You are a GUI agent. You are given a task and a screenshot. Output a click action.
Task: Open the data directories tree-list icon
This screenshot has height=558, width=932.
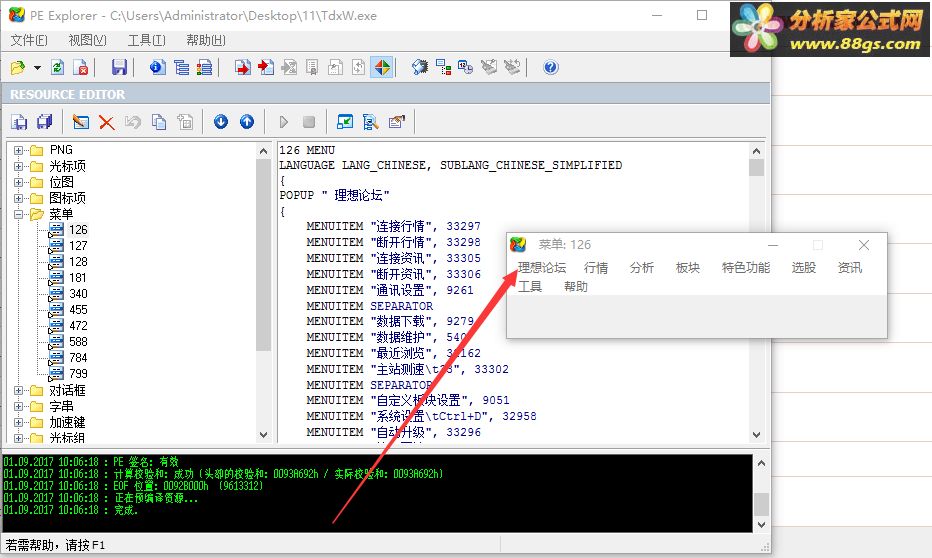181,68
